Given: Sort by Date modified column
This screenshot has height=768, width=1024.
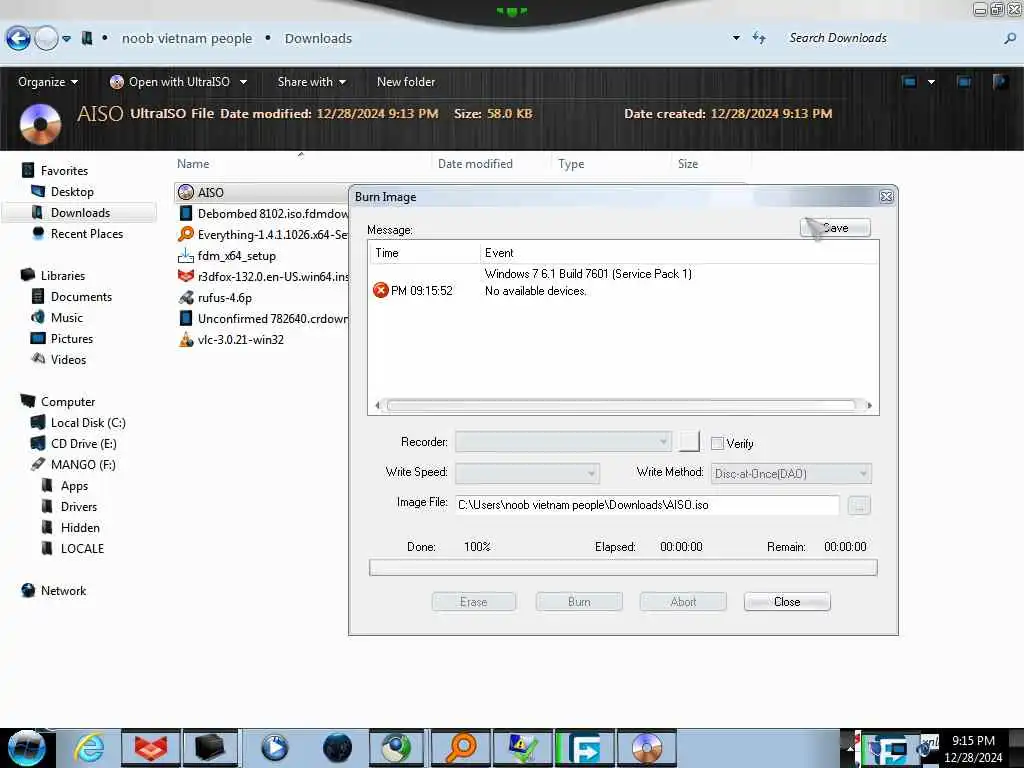Looking at the screenshot, I should 492,164.
